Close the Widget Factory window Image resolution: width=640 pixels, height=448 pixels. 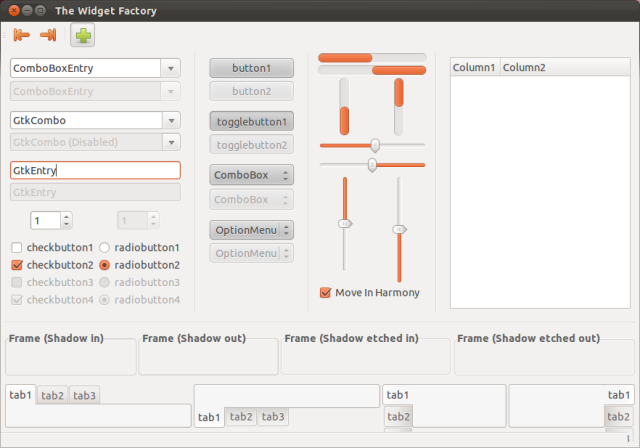tap(14, 11)
